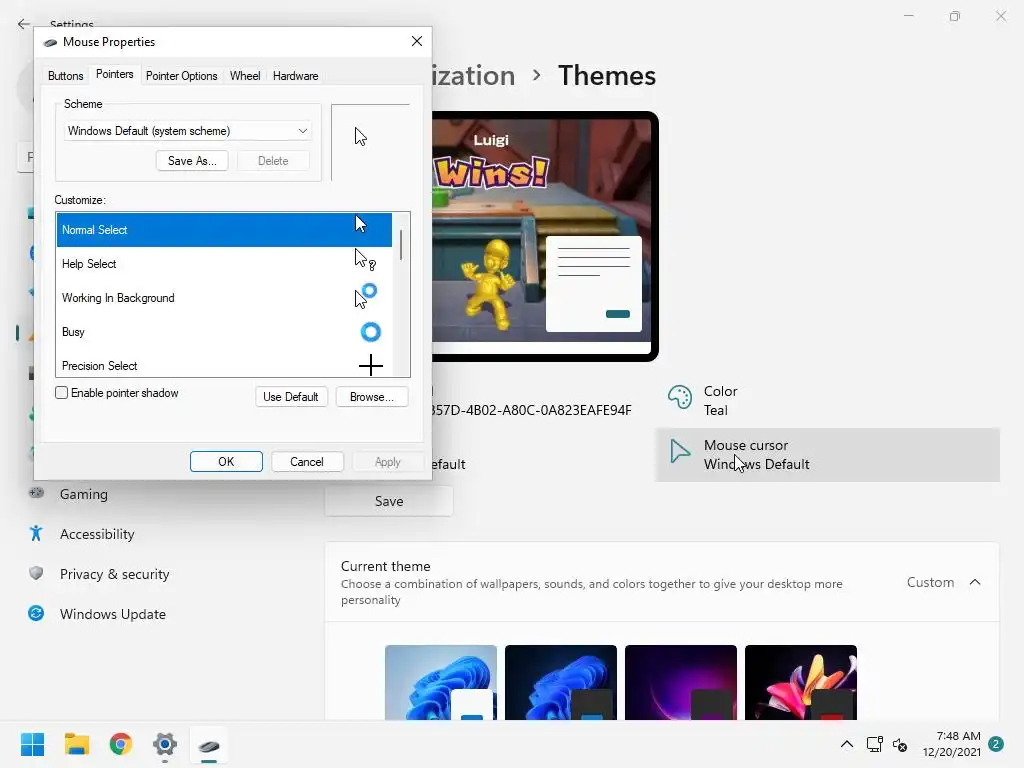The height and width of the screenshot is (768, 1024).
Task: Switch to the Wheel tab
Action: point(245,76)
